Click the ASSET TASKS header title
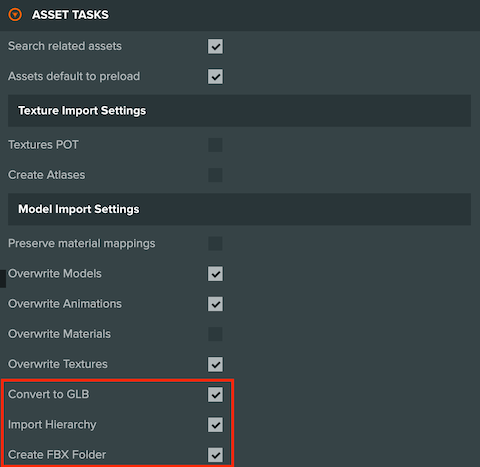 [x=70, y=15]
